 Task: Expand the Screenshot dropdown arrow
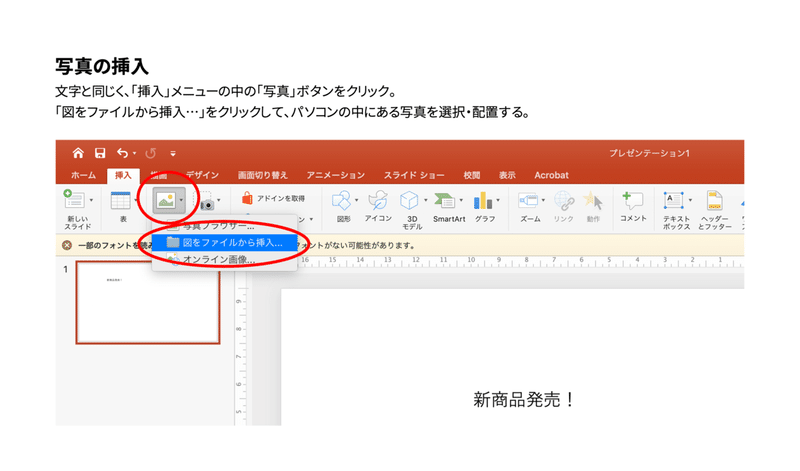point(219,200)
